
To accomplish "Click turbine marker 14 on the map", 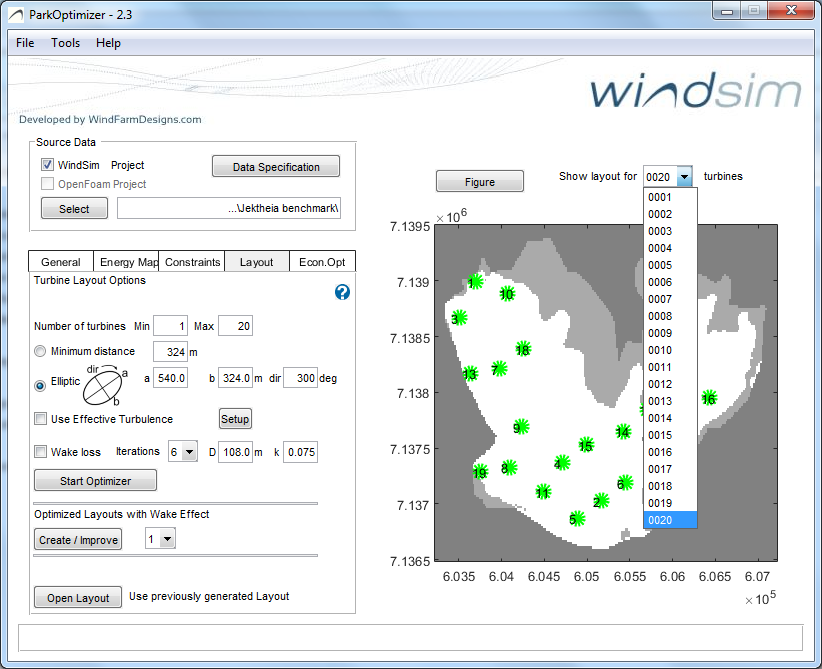I will tap(623, 432).
